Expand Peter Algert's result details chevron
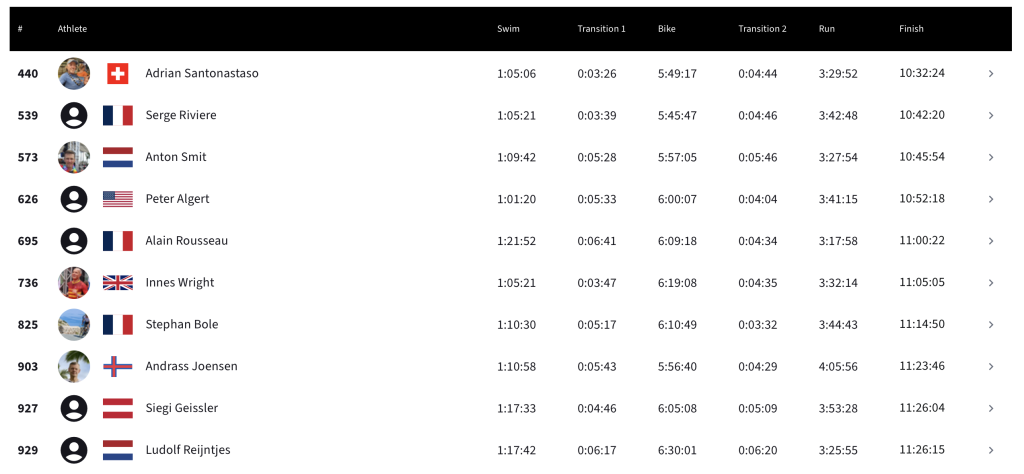 point(990,199)
